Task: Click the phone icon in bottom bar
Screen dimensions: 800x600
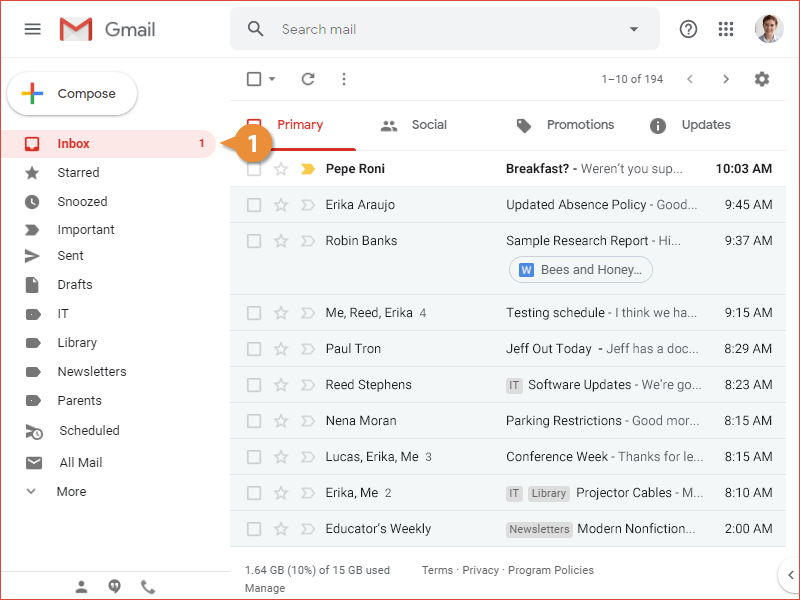Action: point(148,587)
